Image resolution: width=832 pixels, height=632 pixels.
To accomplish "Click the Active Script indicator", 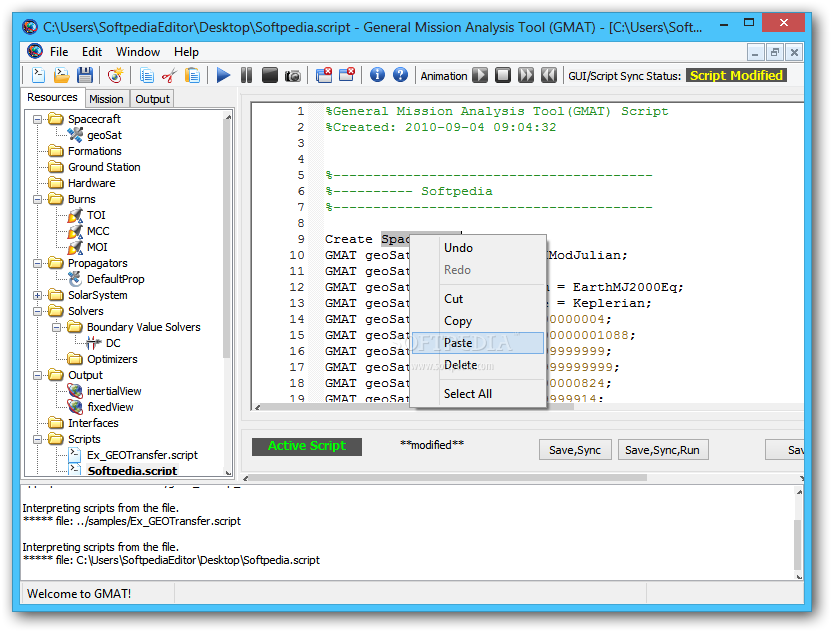I will [307, 446].
